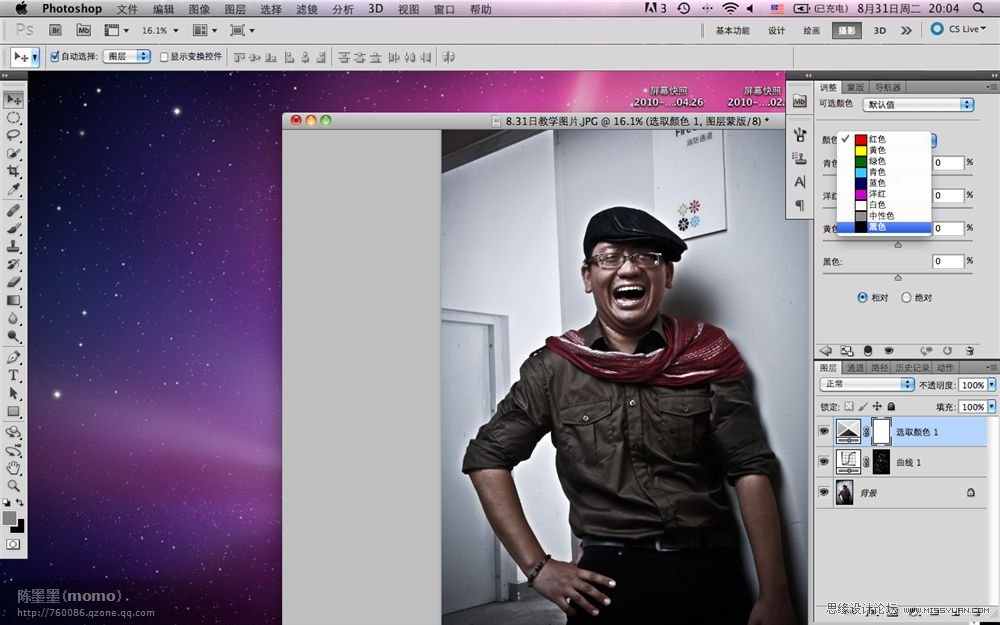Toggle adjustment layer visibility eye in Adjustments panel
Viewport: 1000px width, 625px height.
[888, 350]
